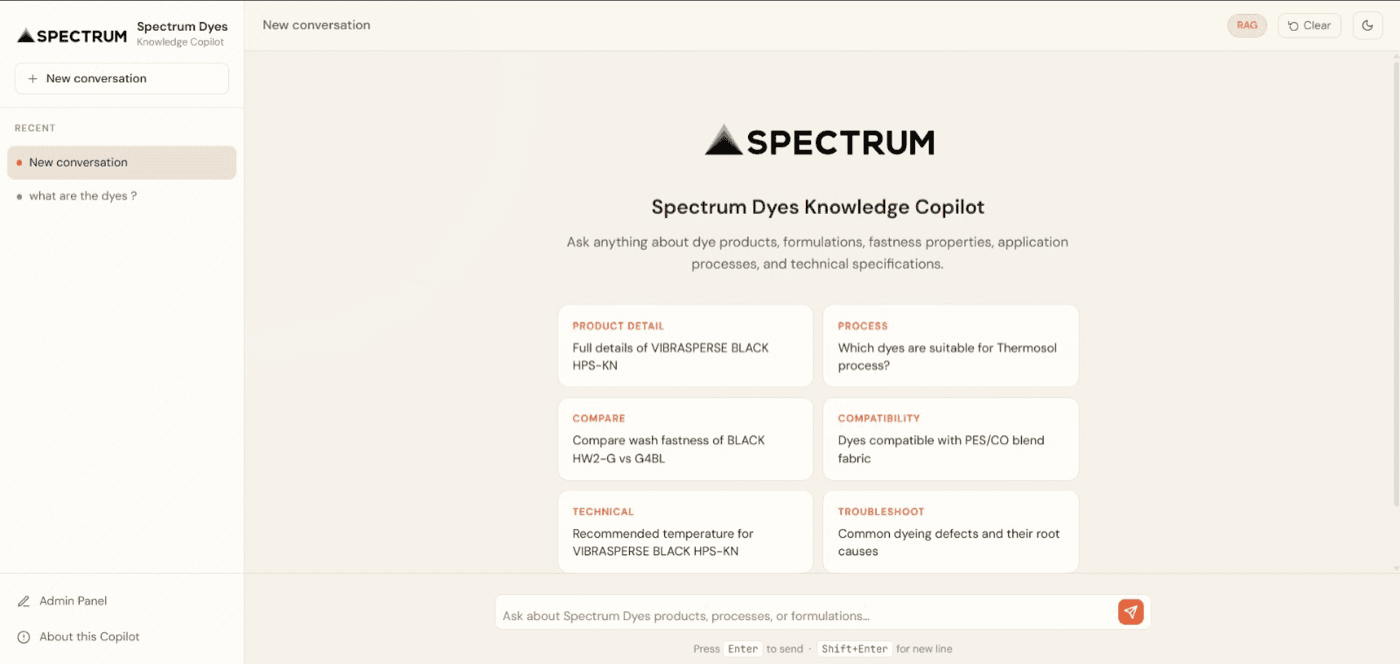This screenshot has width=1400, height=664.
Task: Start a New conversation from the sidebar button
Action: coord(122,79)
